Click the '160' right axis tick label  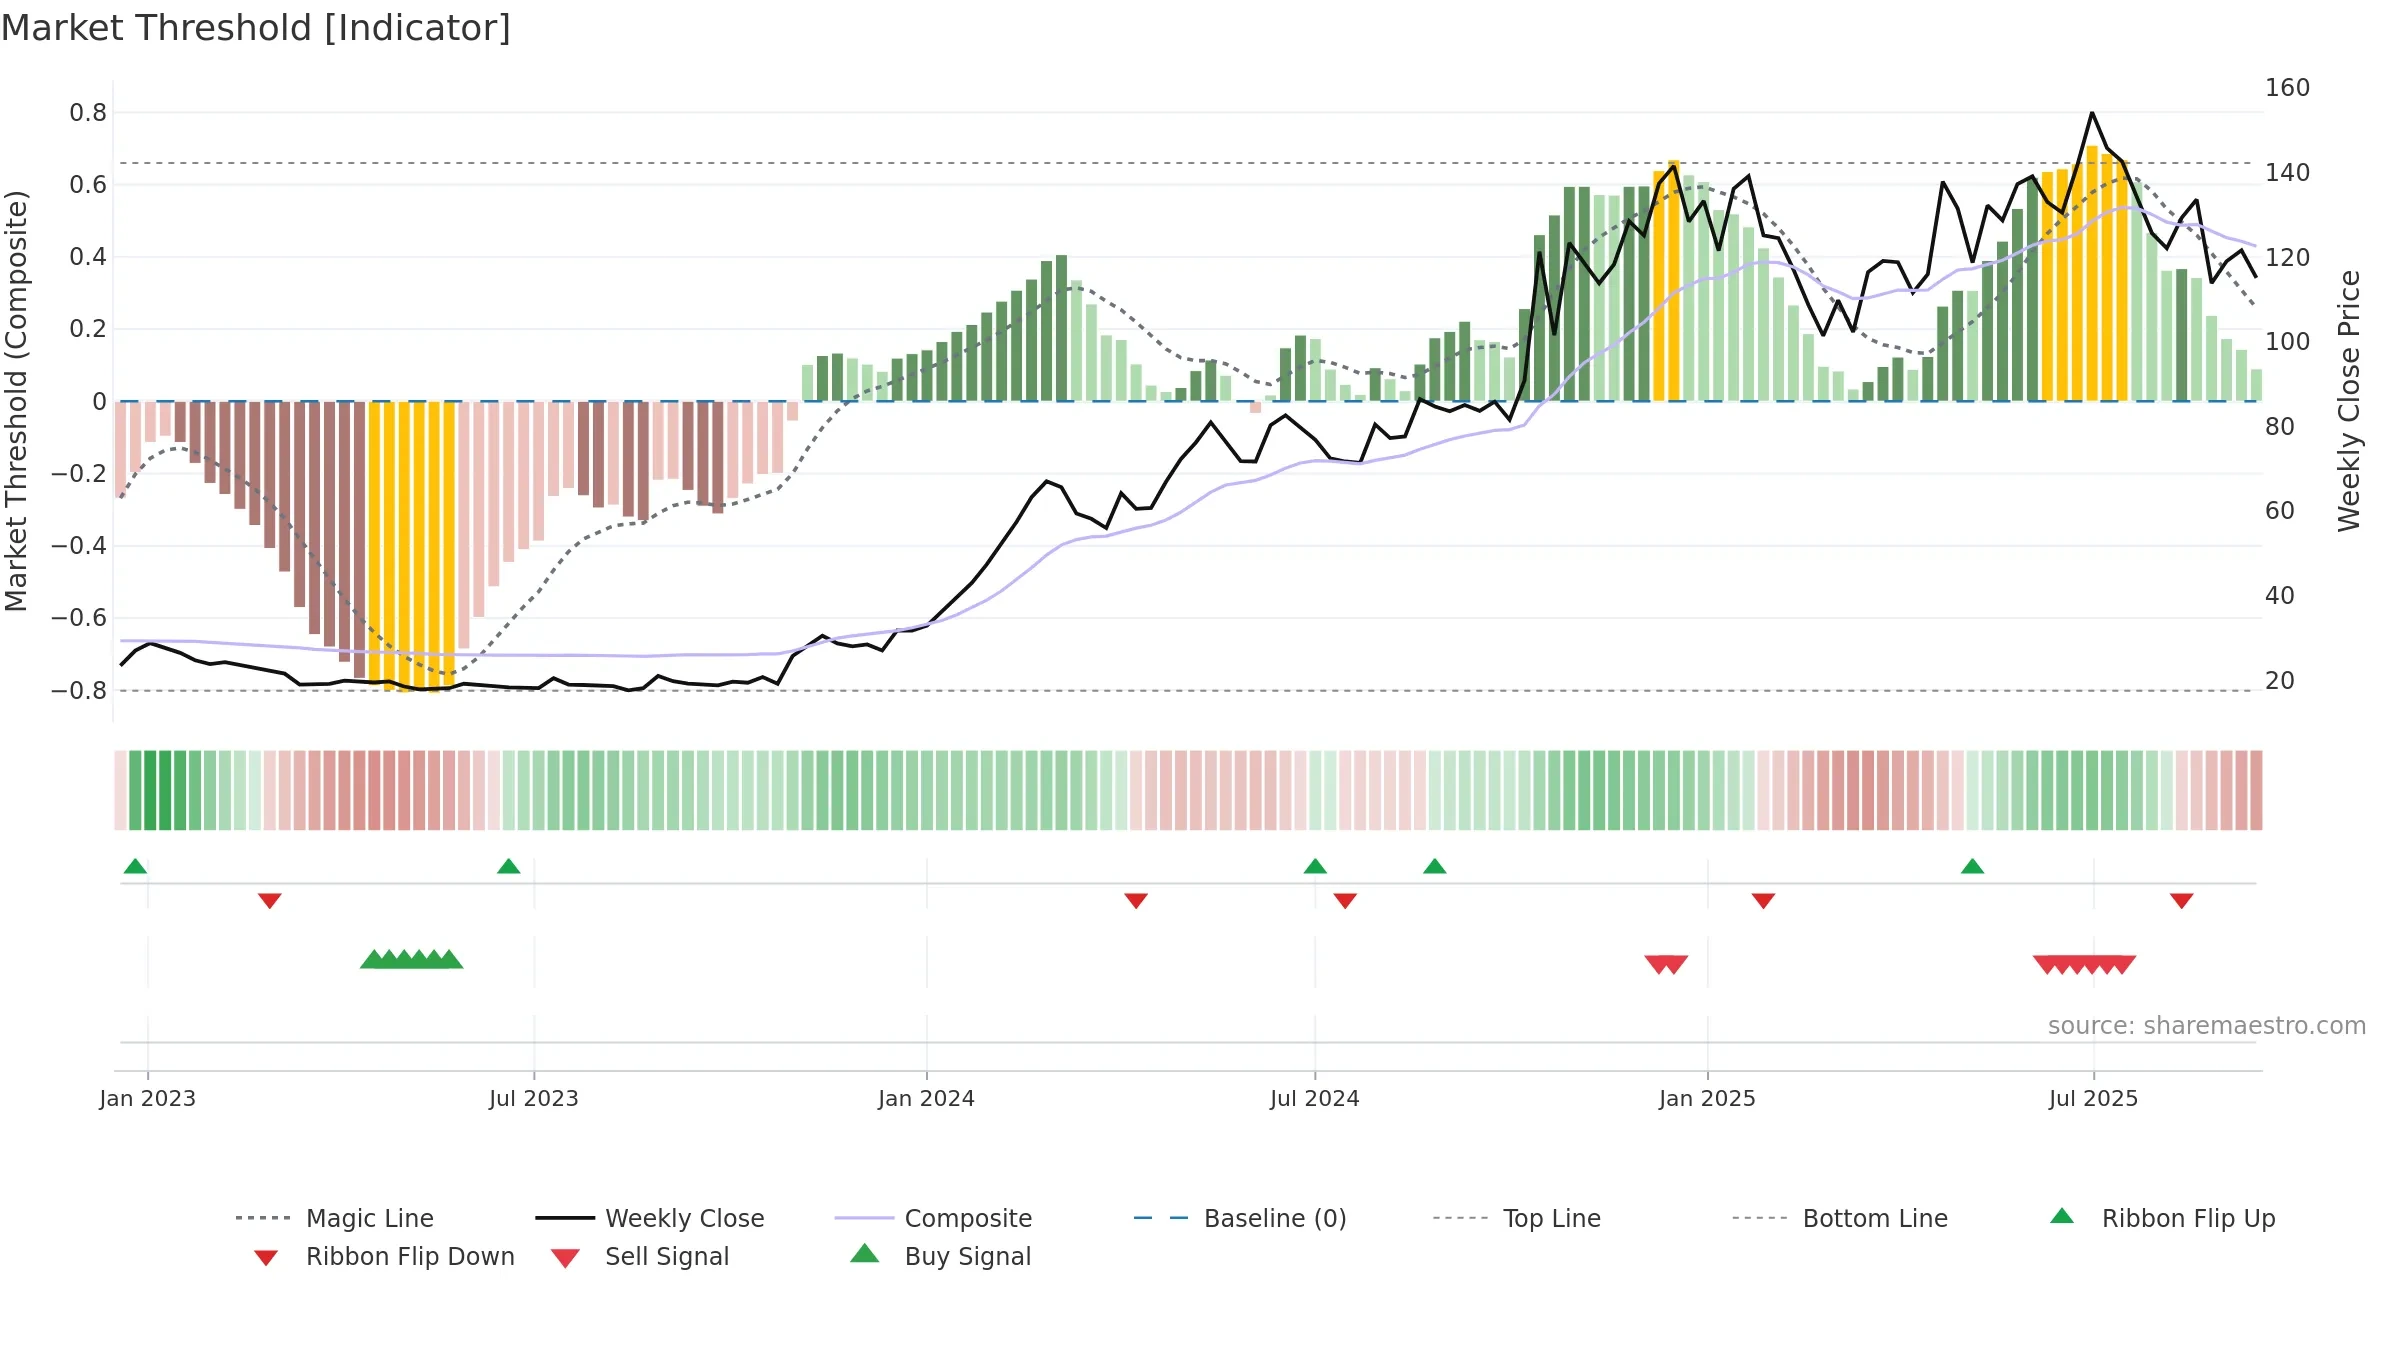2287,88
